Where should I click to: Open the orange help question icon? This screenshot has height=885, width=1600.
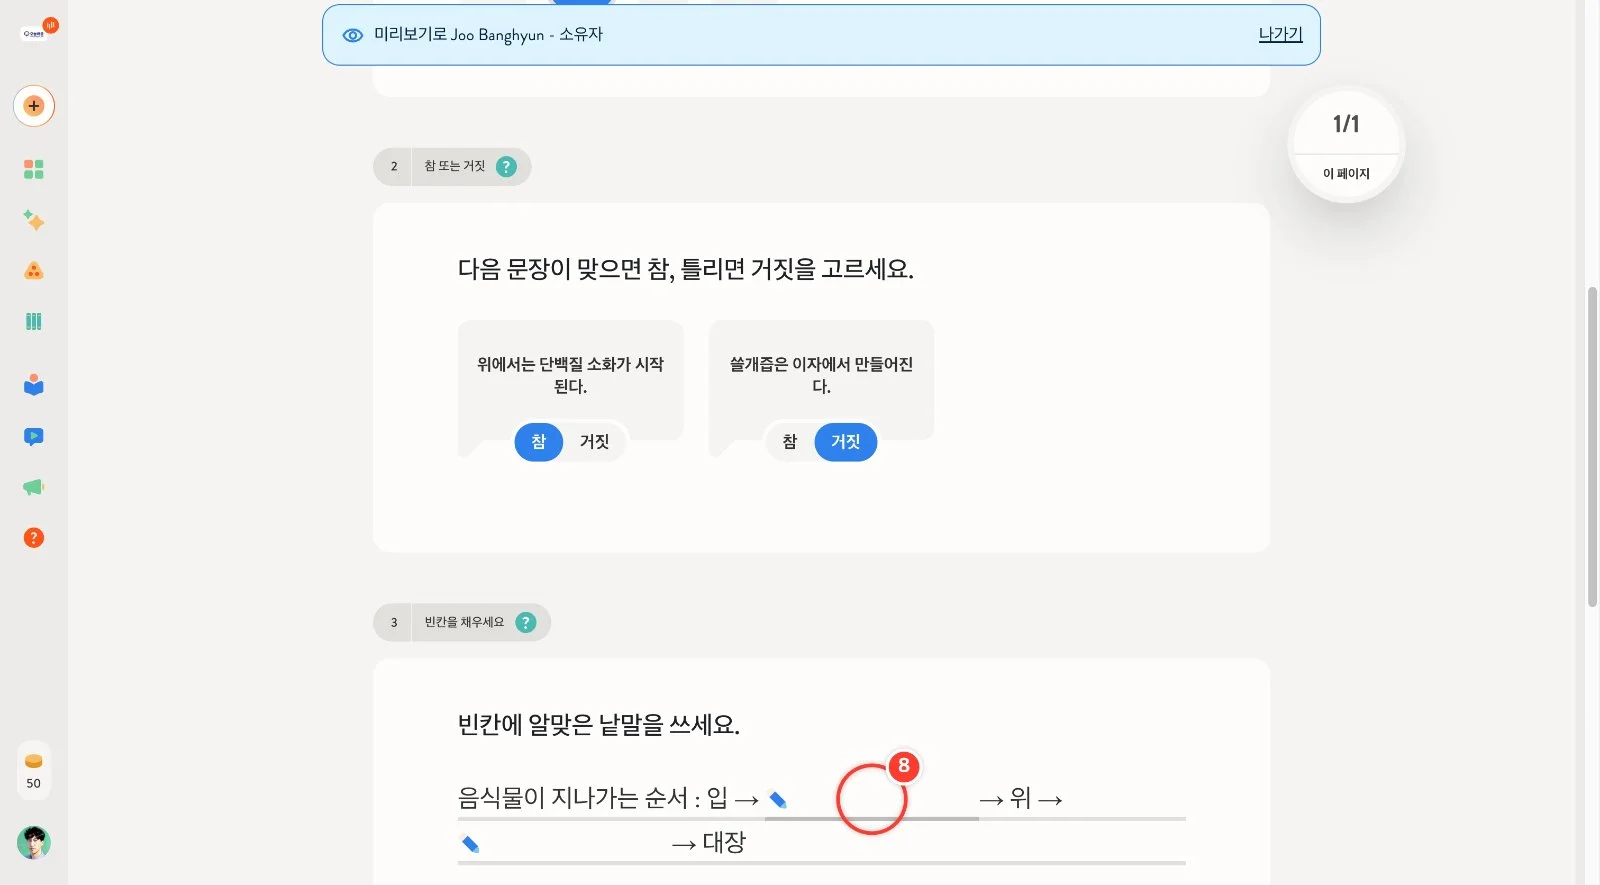click(x=34, y=538)
